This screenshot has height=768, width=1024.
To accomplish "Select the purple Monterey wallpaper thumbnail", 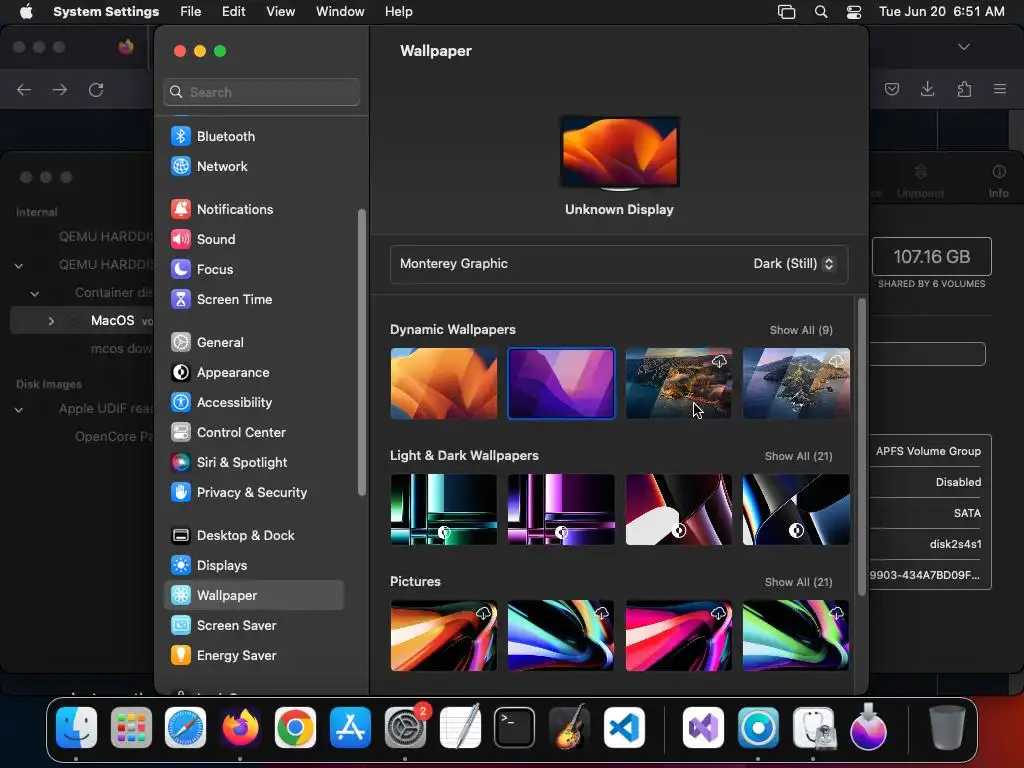I will pos(561,383).
